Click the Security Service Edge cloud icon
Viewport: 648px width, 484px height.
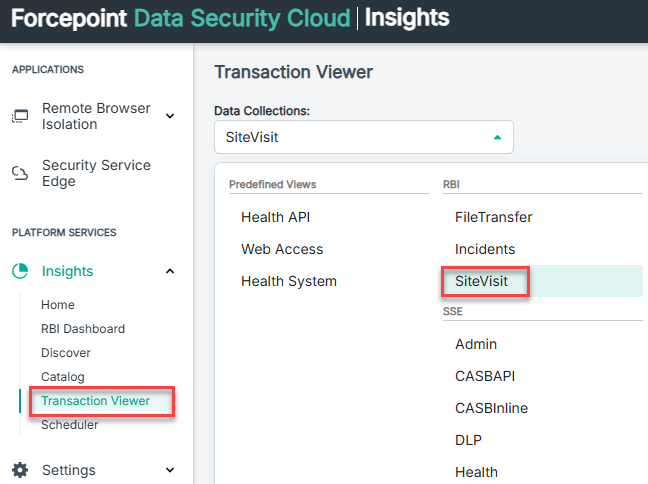pos(20,173)
